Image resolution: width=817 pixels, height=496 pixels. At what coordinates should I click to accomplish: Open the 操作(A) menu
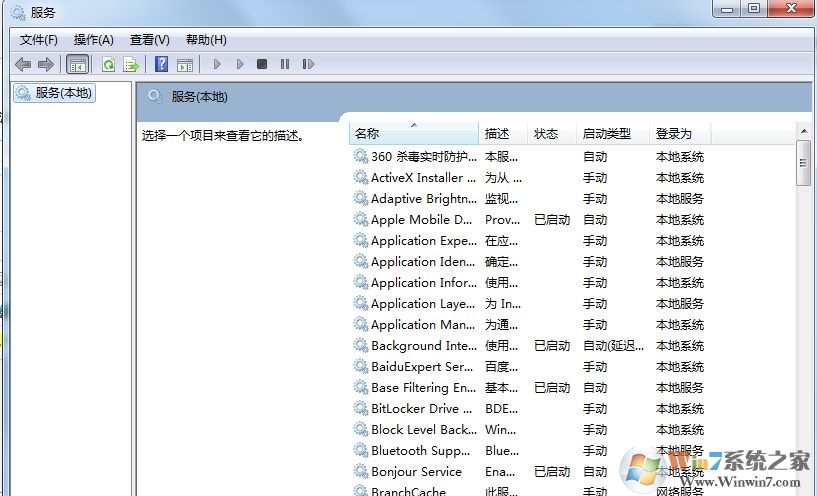pyautogui.click(x=93, y=40)
